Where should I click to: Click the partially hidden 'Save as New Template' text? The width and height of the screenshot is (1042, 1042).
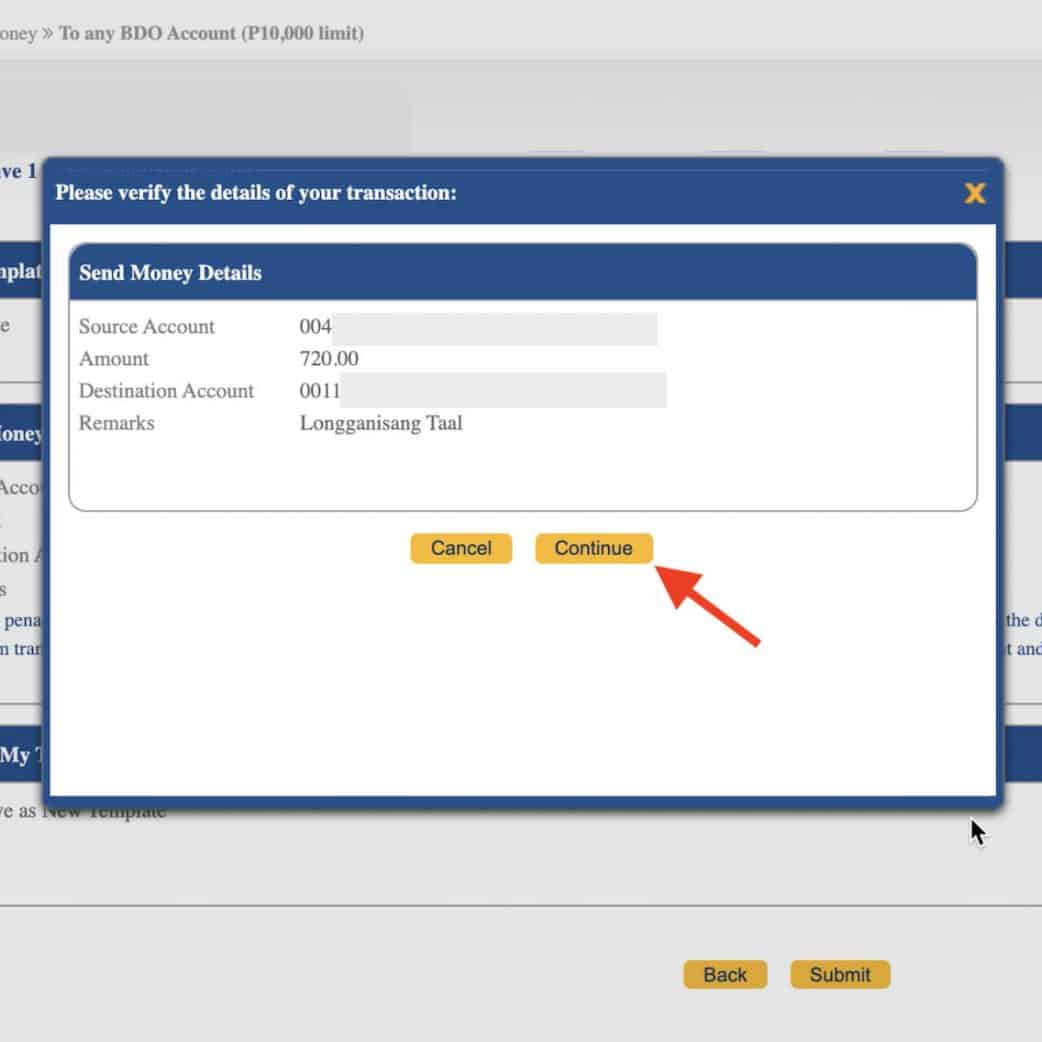(100, 812)
